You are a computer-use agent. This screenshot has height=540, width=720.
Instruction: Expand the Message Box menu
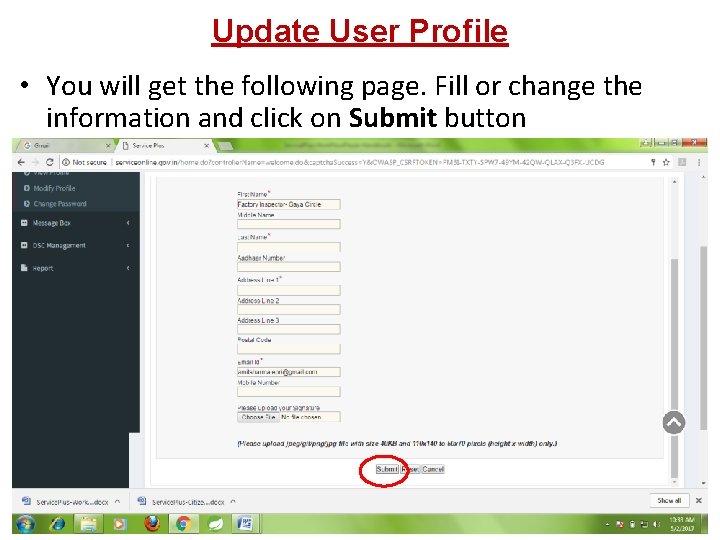76,223
